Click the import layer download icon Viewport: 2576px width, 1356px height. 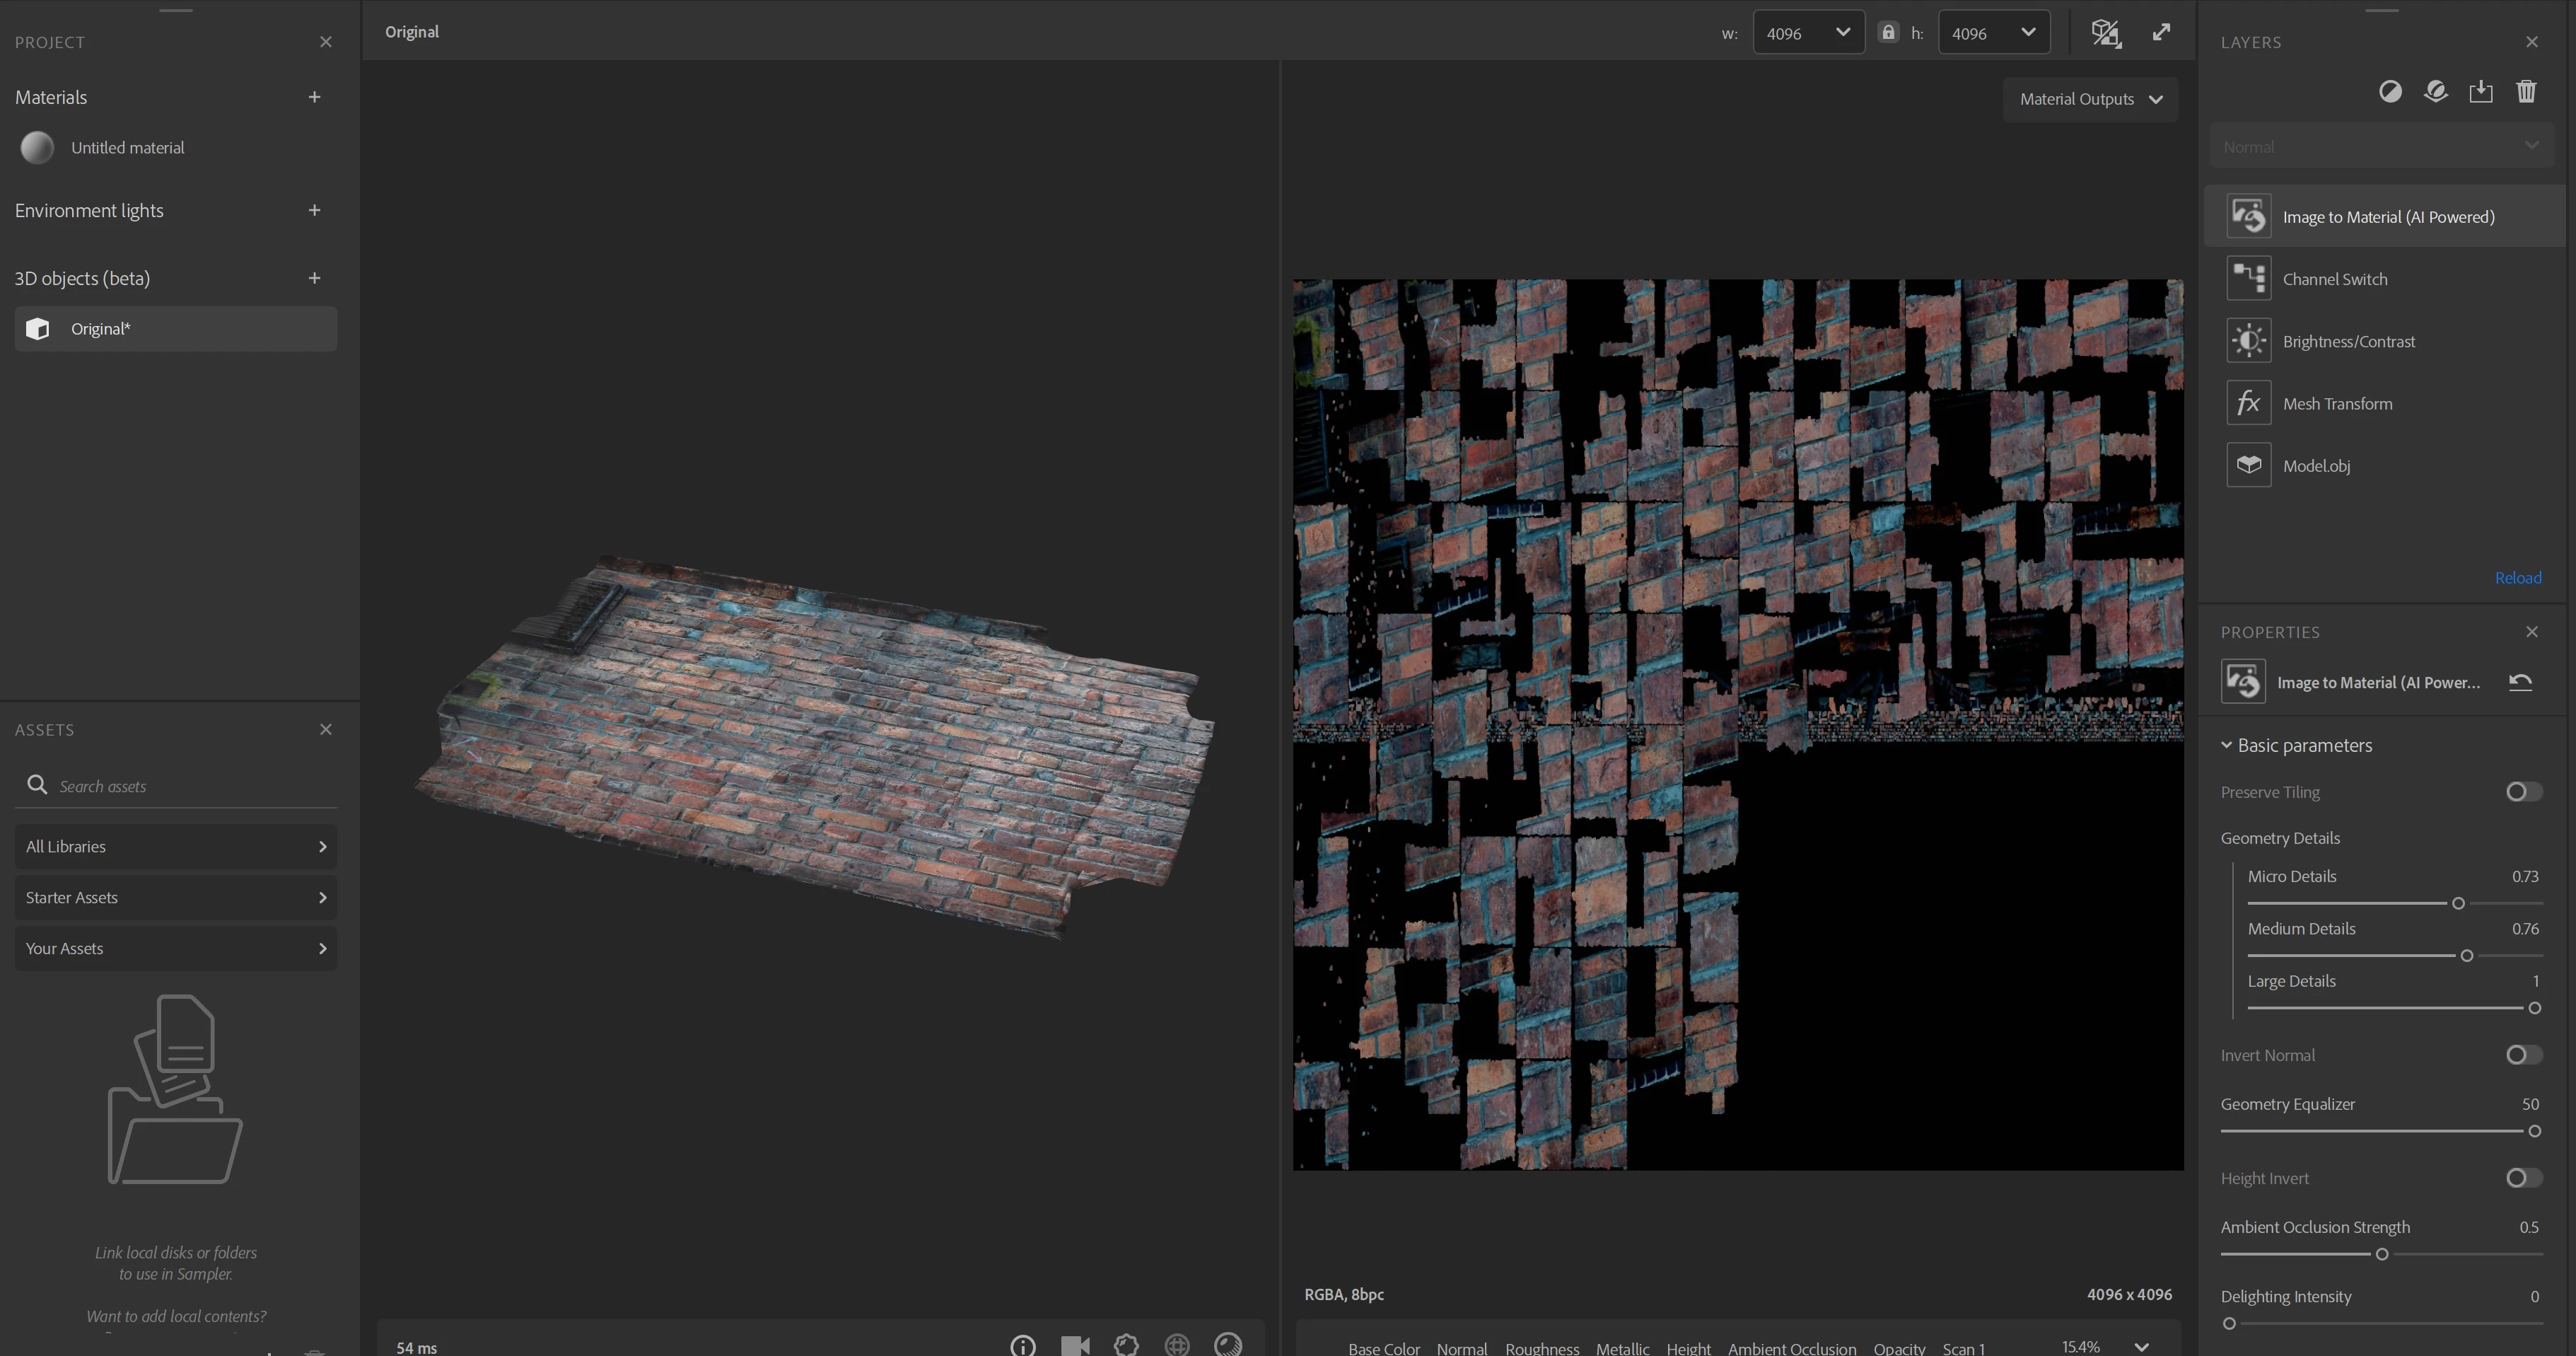(2480, 92)
